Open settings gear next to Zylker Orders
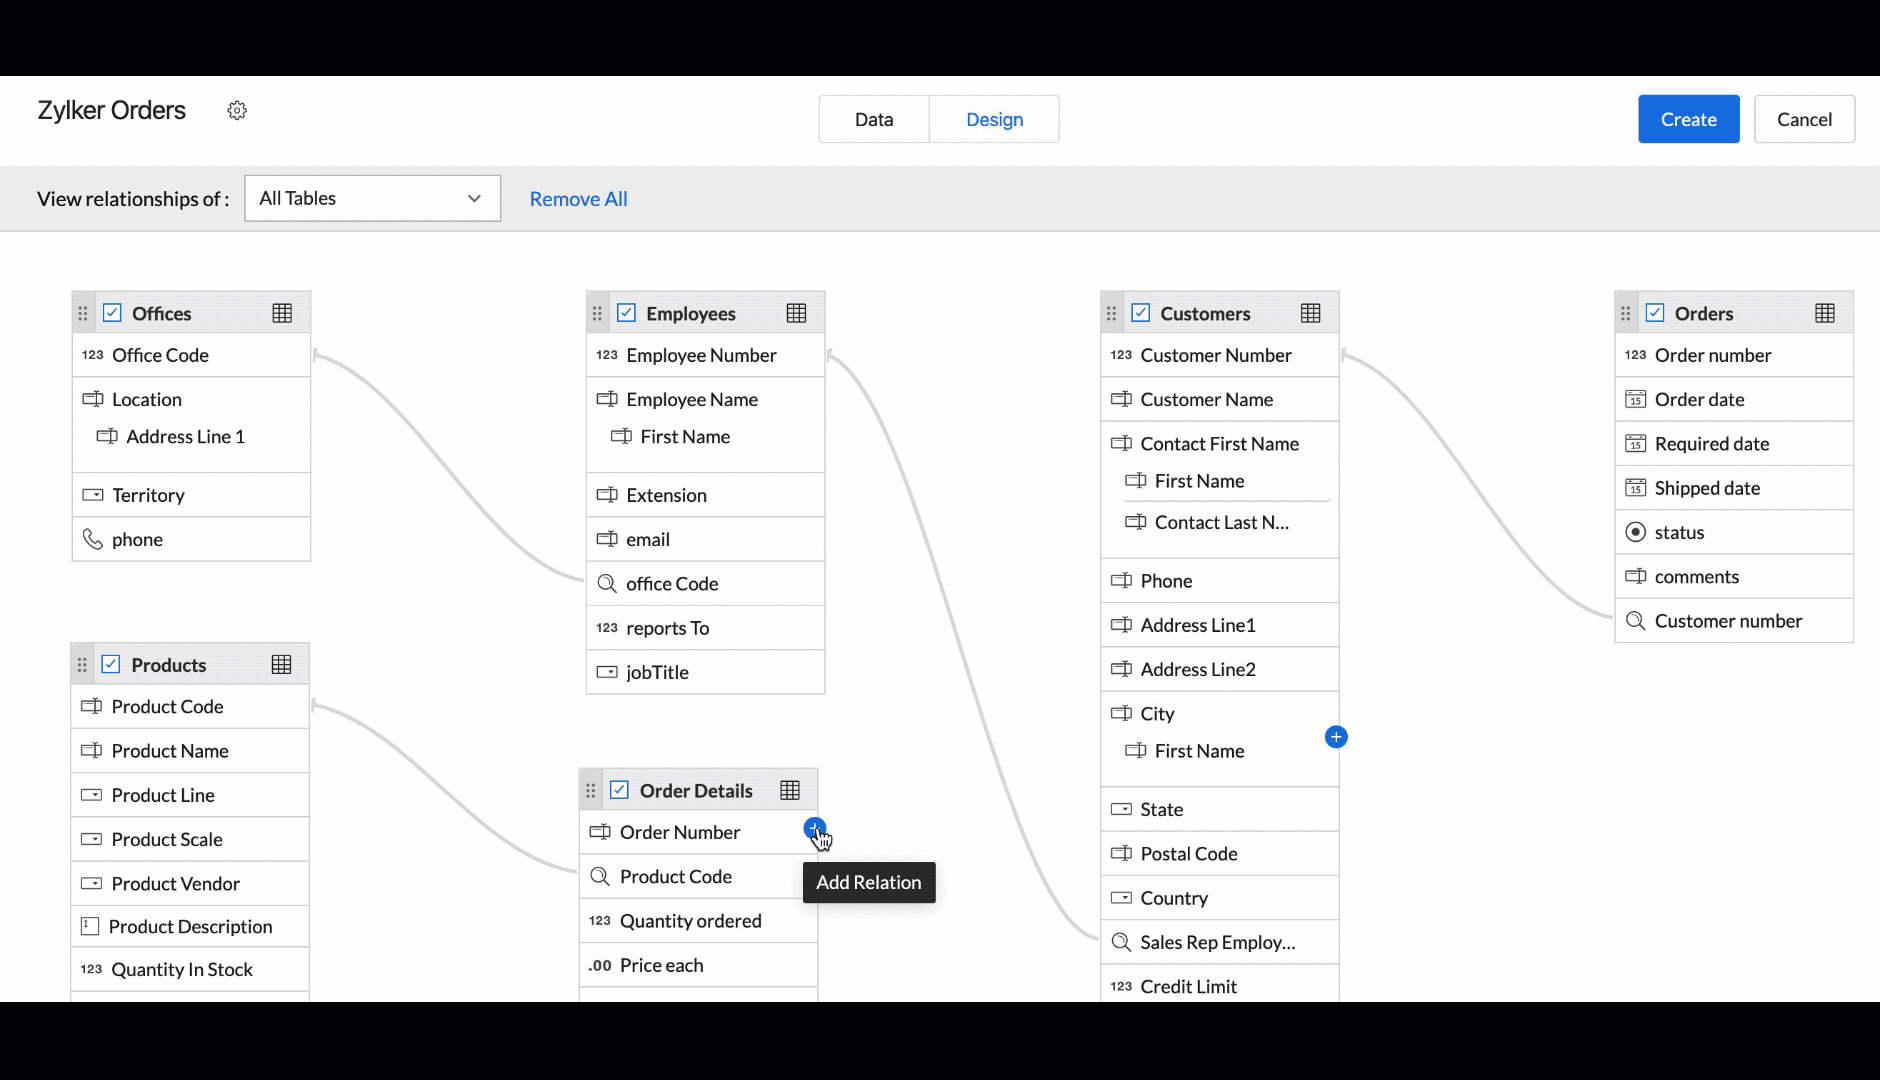This screenshot has width=1880, height=1080. [x=237, y=111]
